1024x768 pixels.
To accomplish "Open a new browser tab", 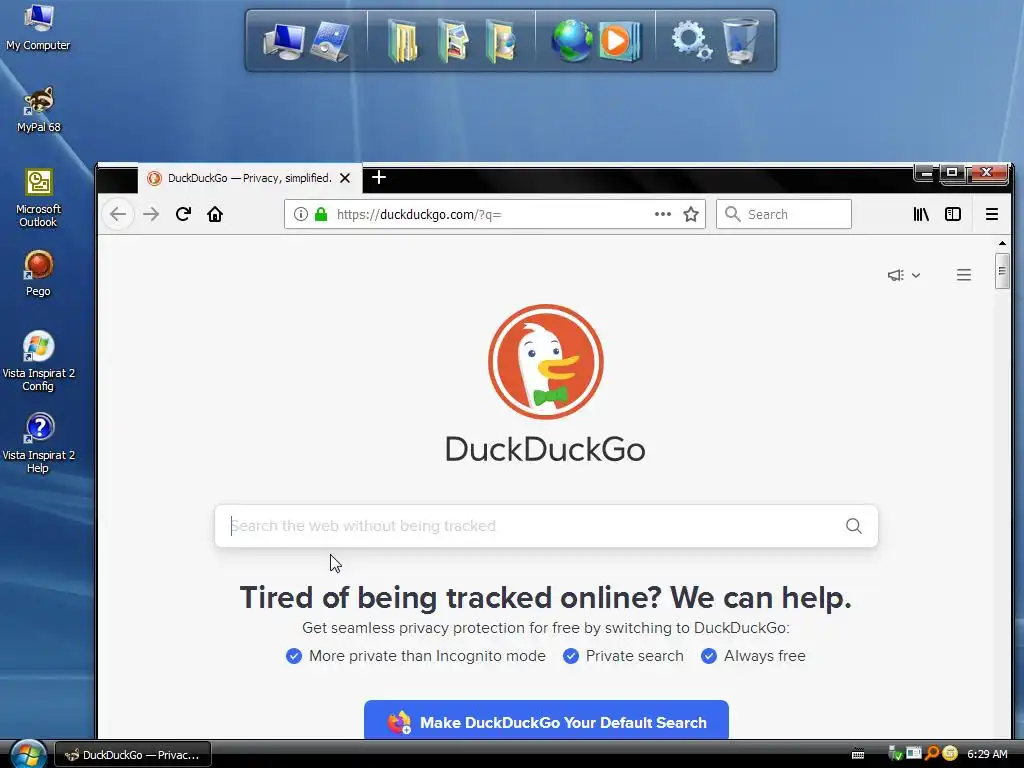I will click(379, 178).
